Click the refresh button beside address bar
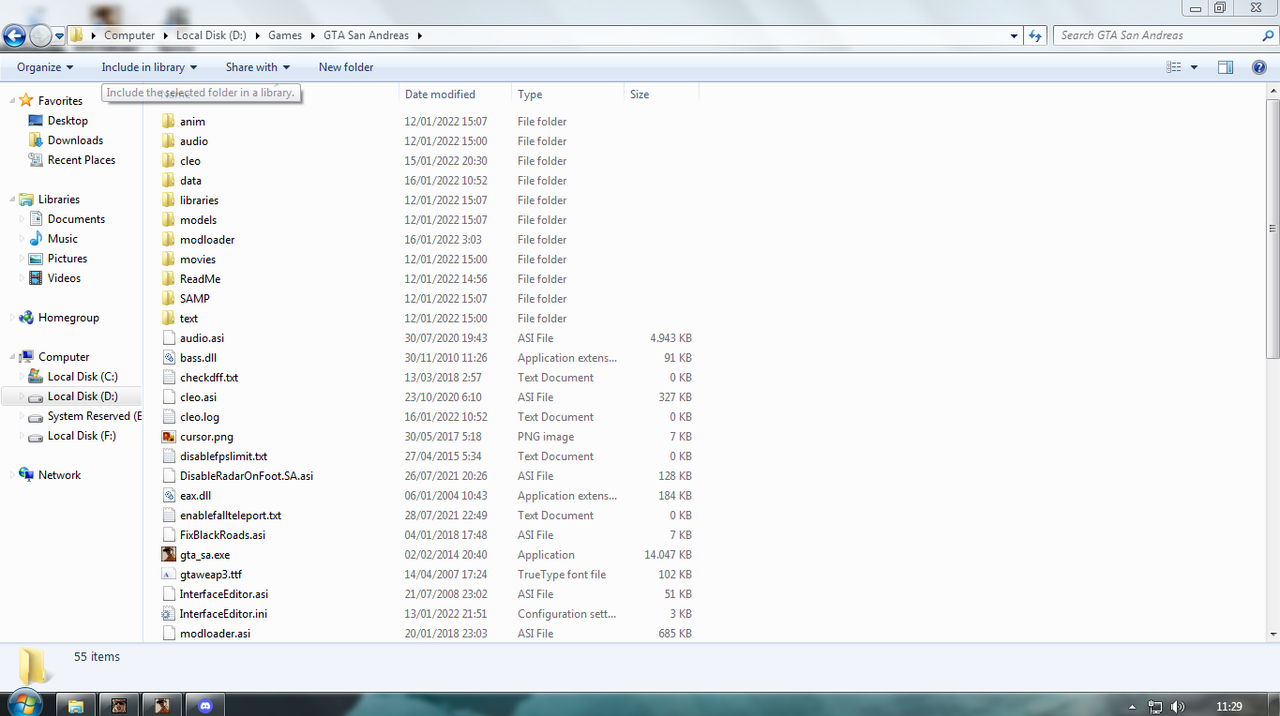This screenshot has height=716, width=1280. 1035,35
